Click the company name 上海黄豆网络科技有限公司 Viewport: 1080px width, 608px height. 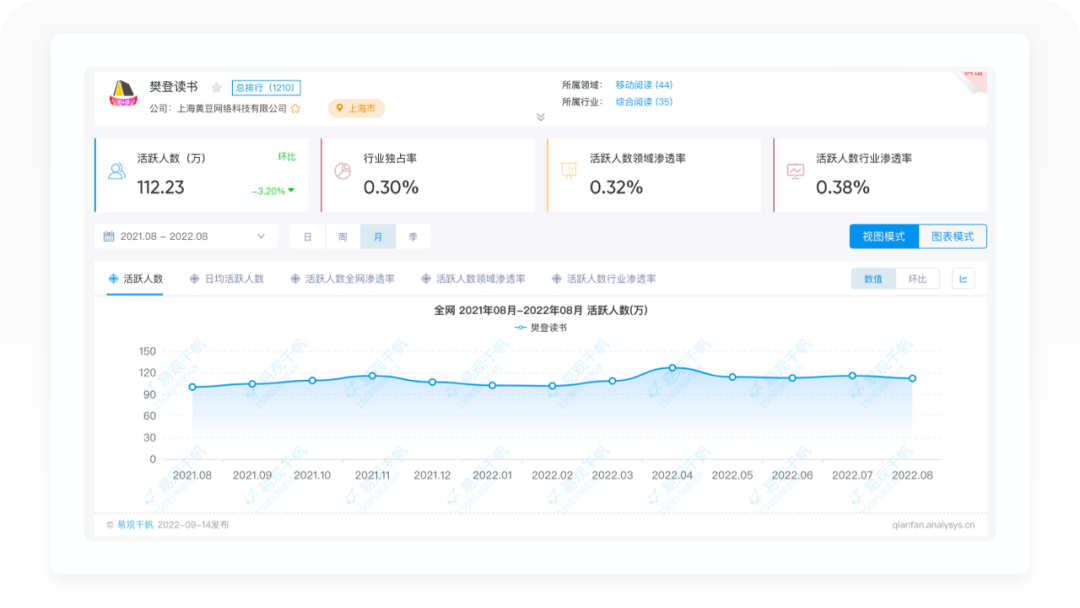(x=231, y=108)
